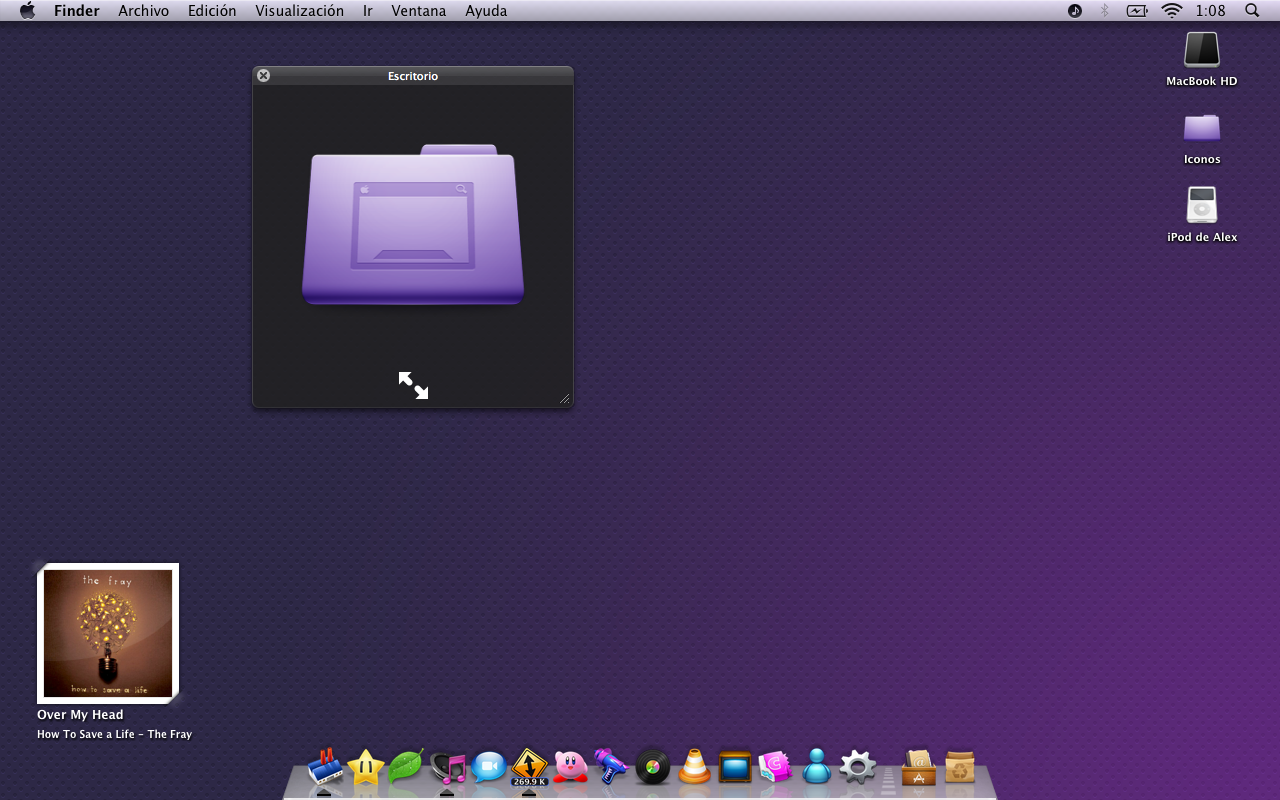This screenshot has width=1280, height=800.
Task: Click the Over My Head song title
Action: [80, 715]
